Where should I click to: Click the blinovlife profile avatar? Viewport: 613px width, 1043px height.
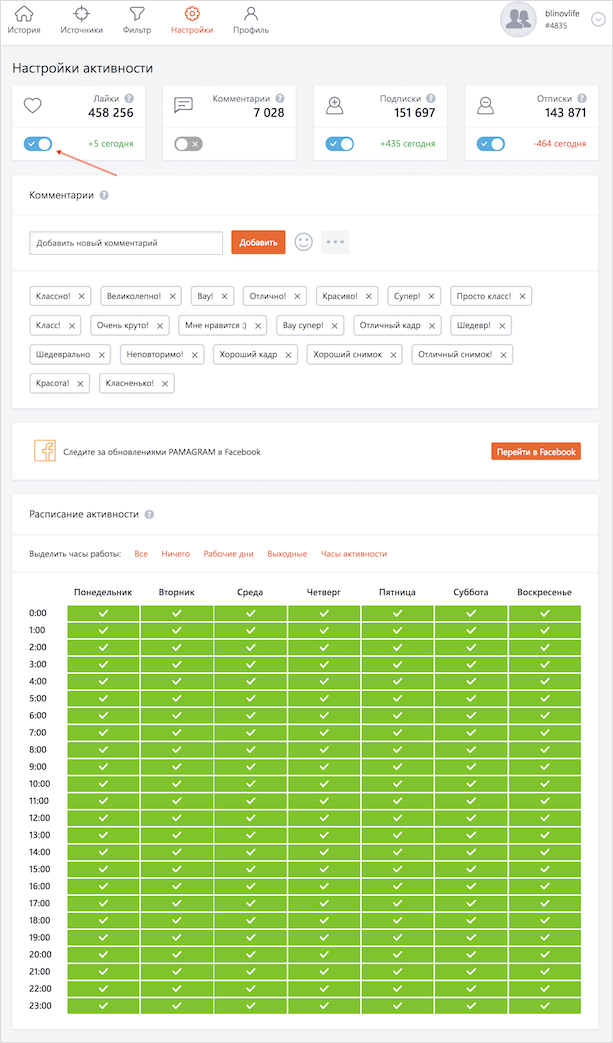click(518, 20)
